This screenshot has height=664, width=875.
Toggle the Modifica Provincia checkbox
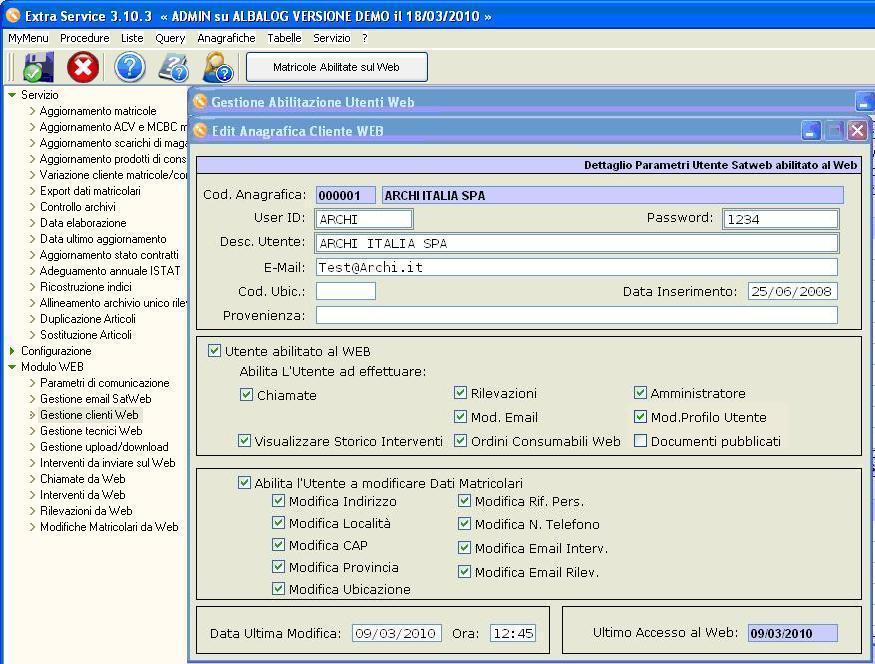click(x=278, y=567)
